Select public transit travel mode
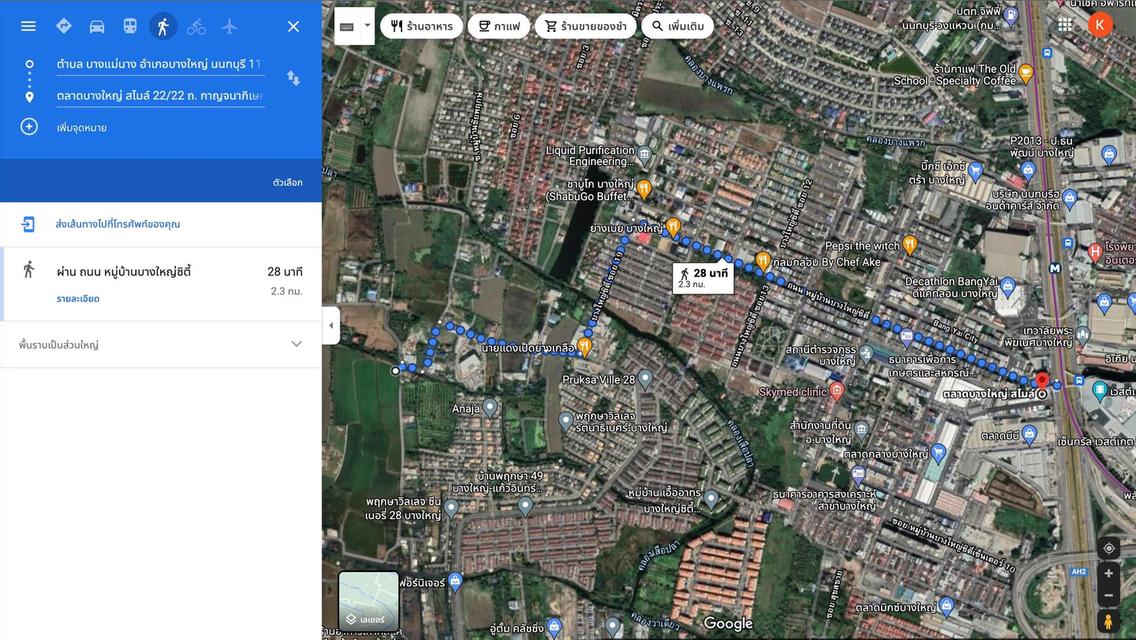The width and height of the screenshot is (1136, 640). [x=130, y=26]
